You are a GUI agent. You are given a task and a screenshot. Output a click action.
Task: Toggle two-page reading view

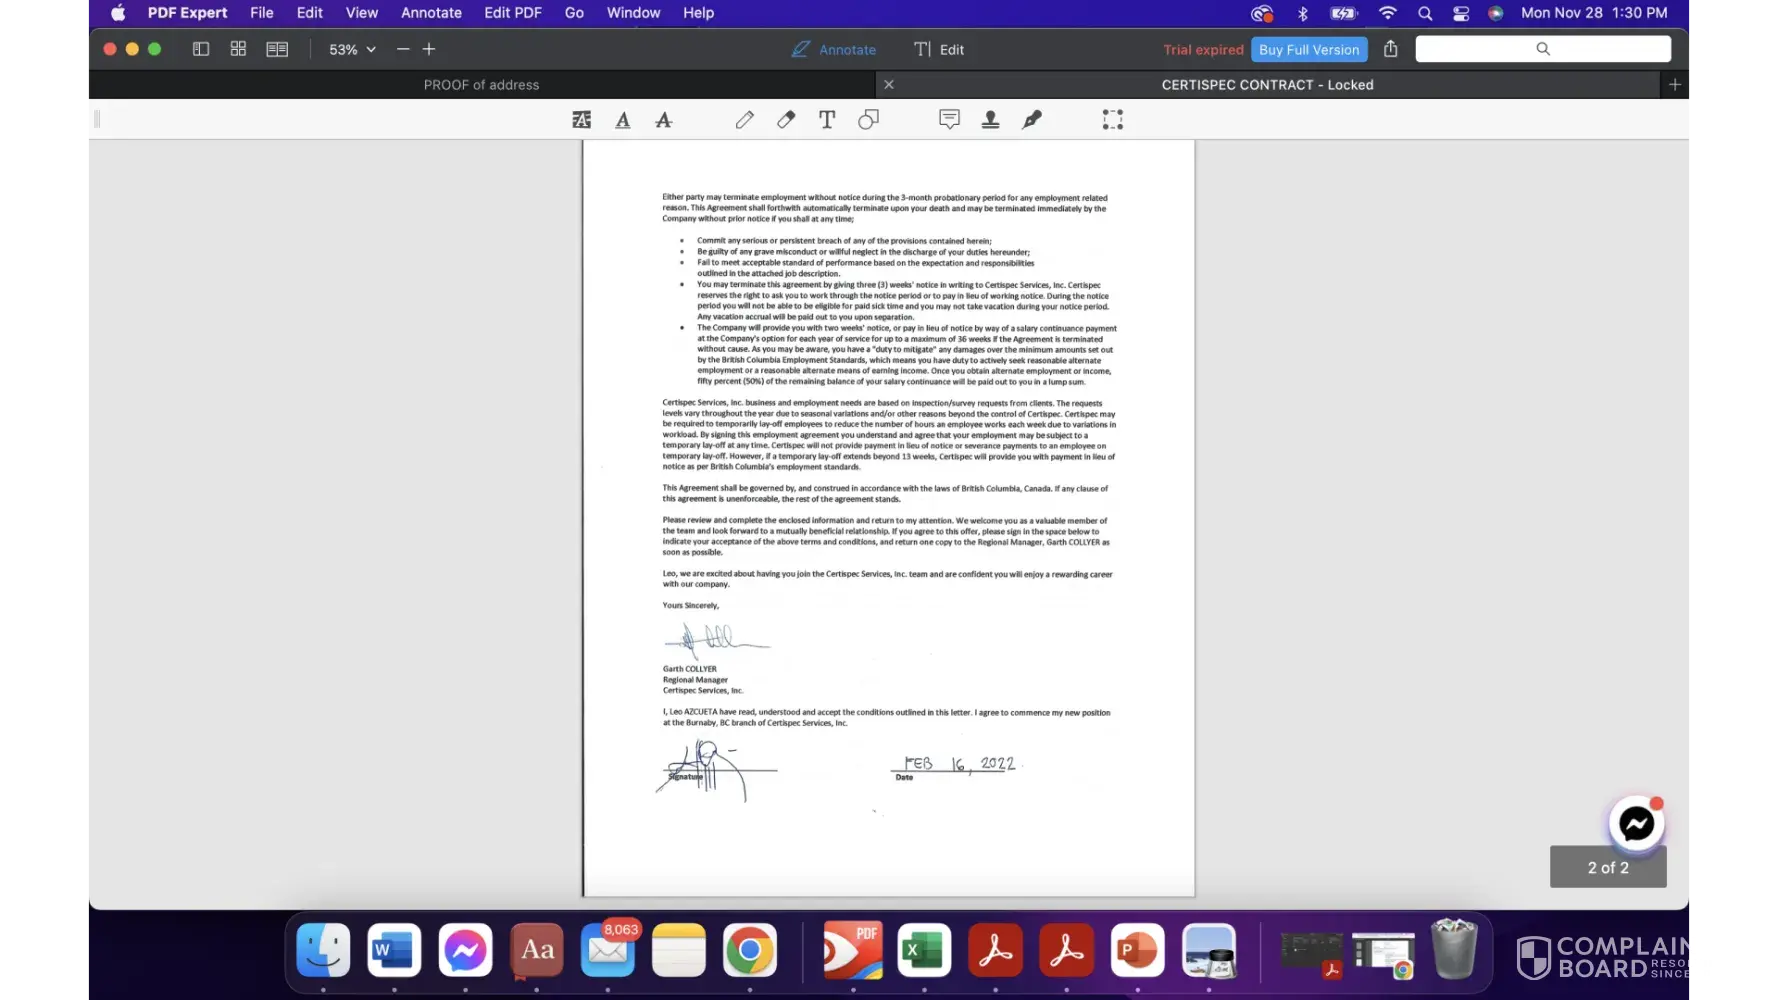point(277,49)
